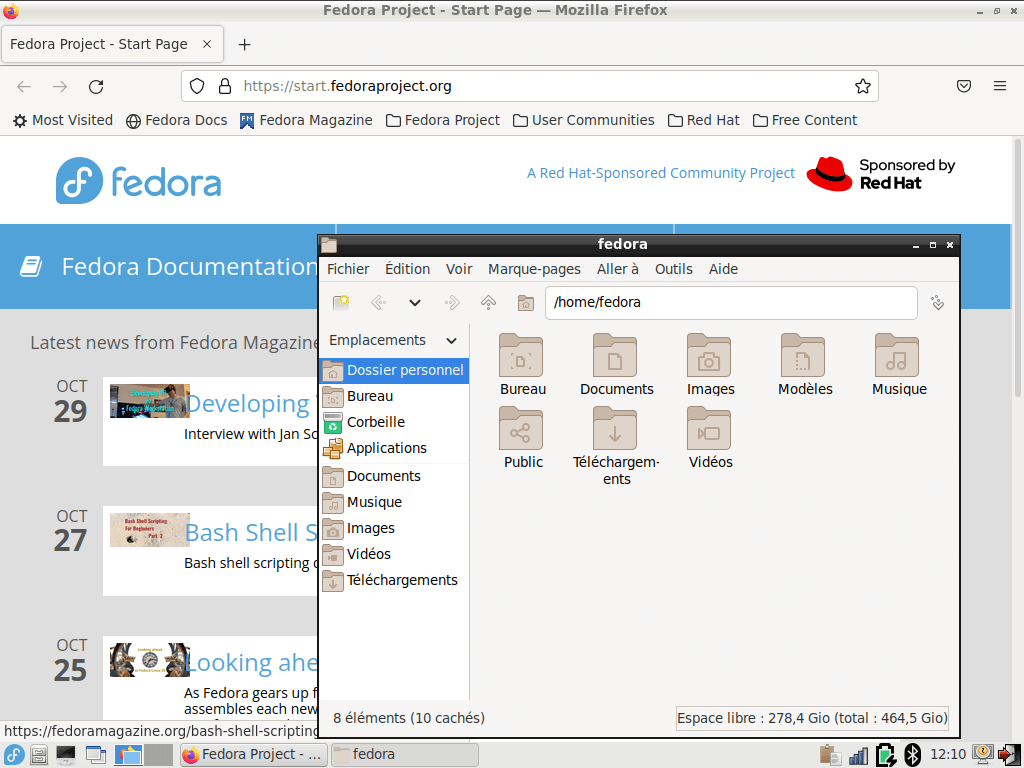Select Vidéos in the sidebar
This screenshot has height=768, width=1024.
(394, 554)
